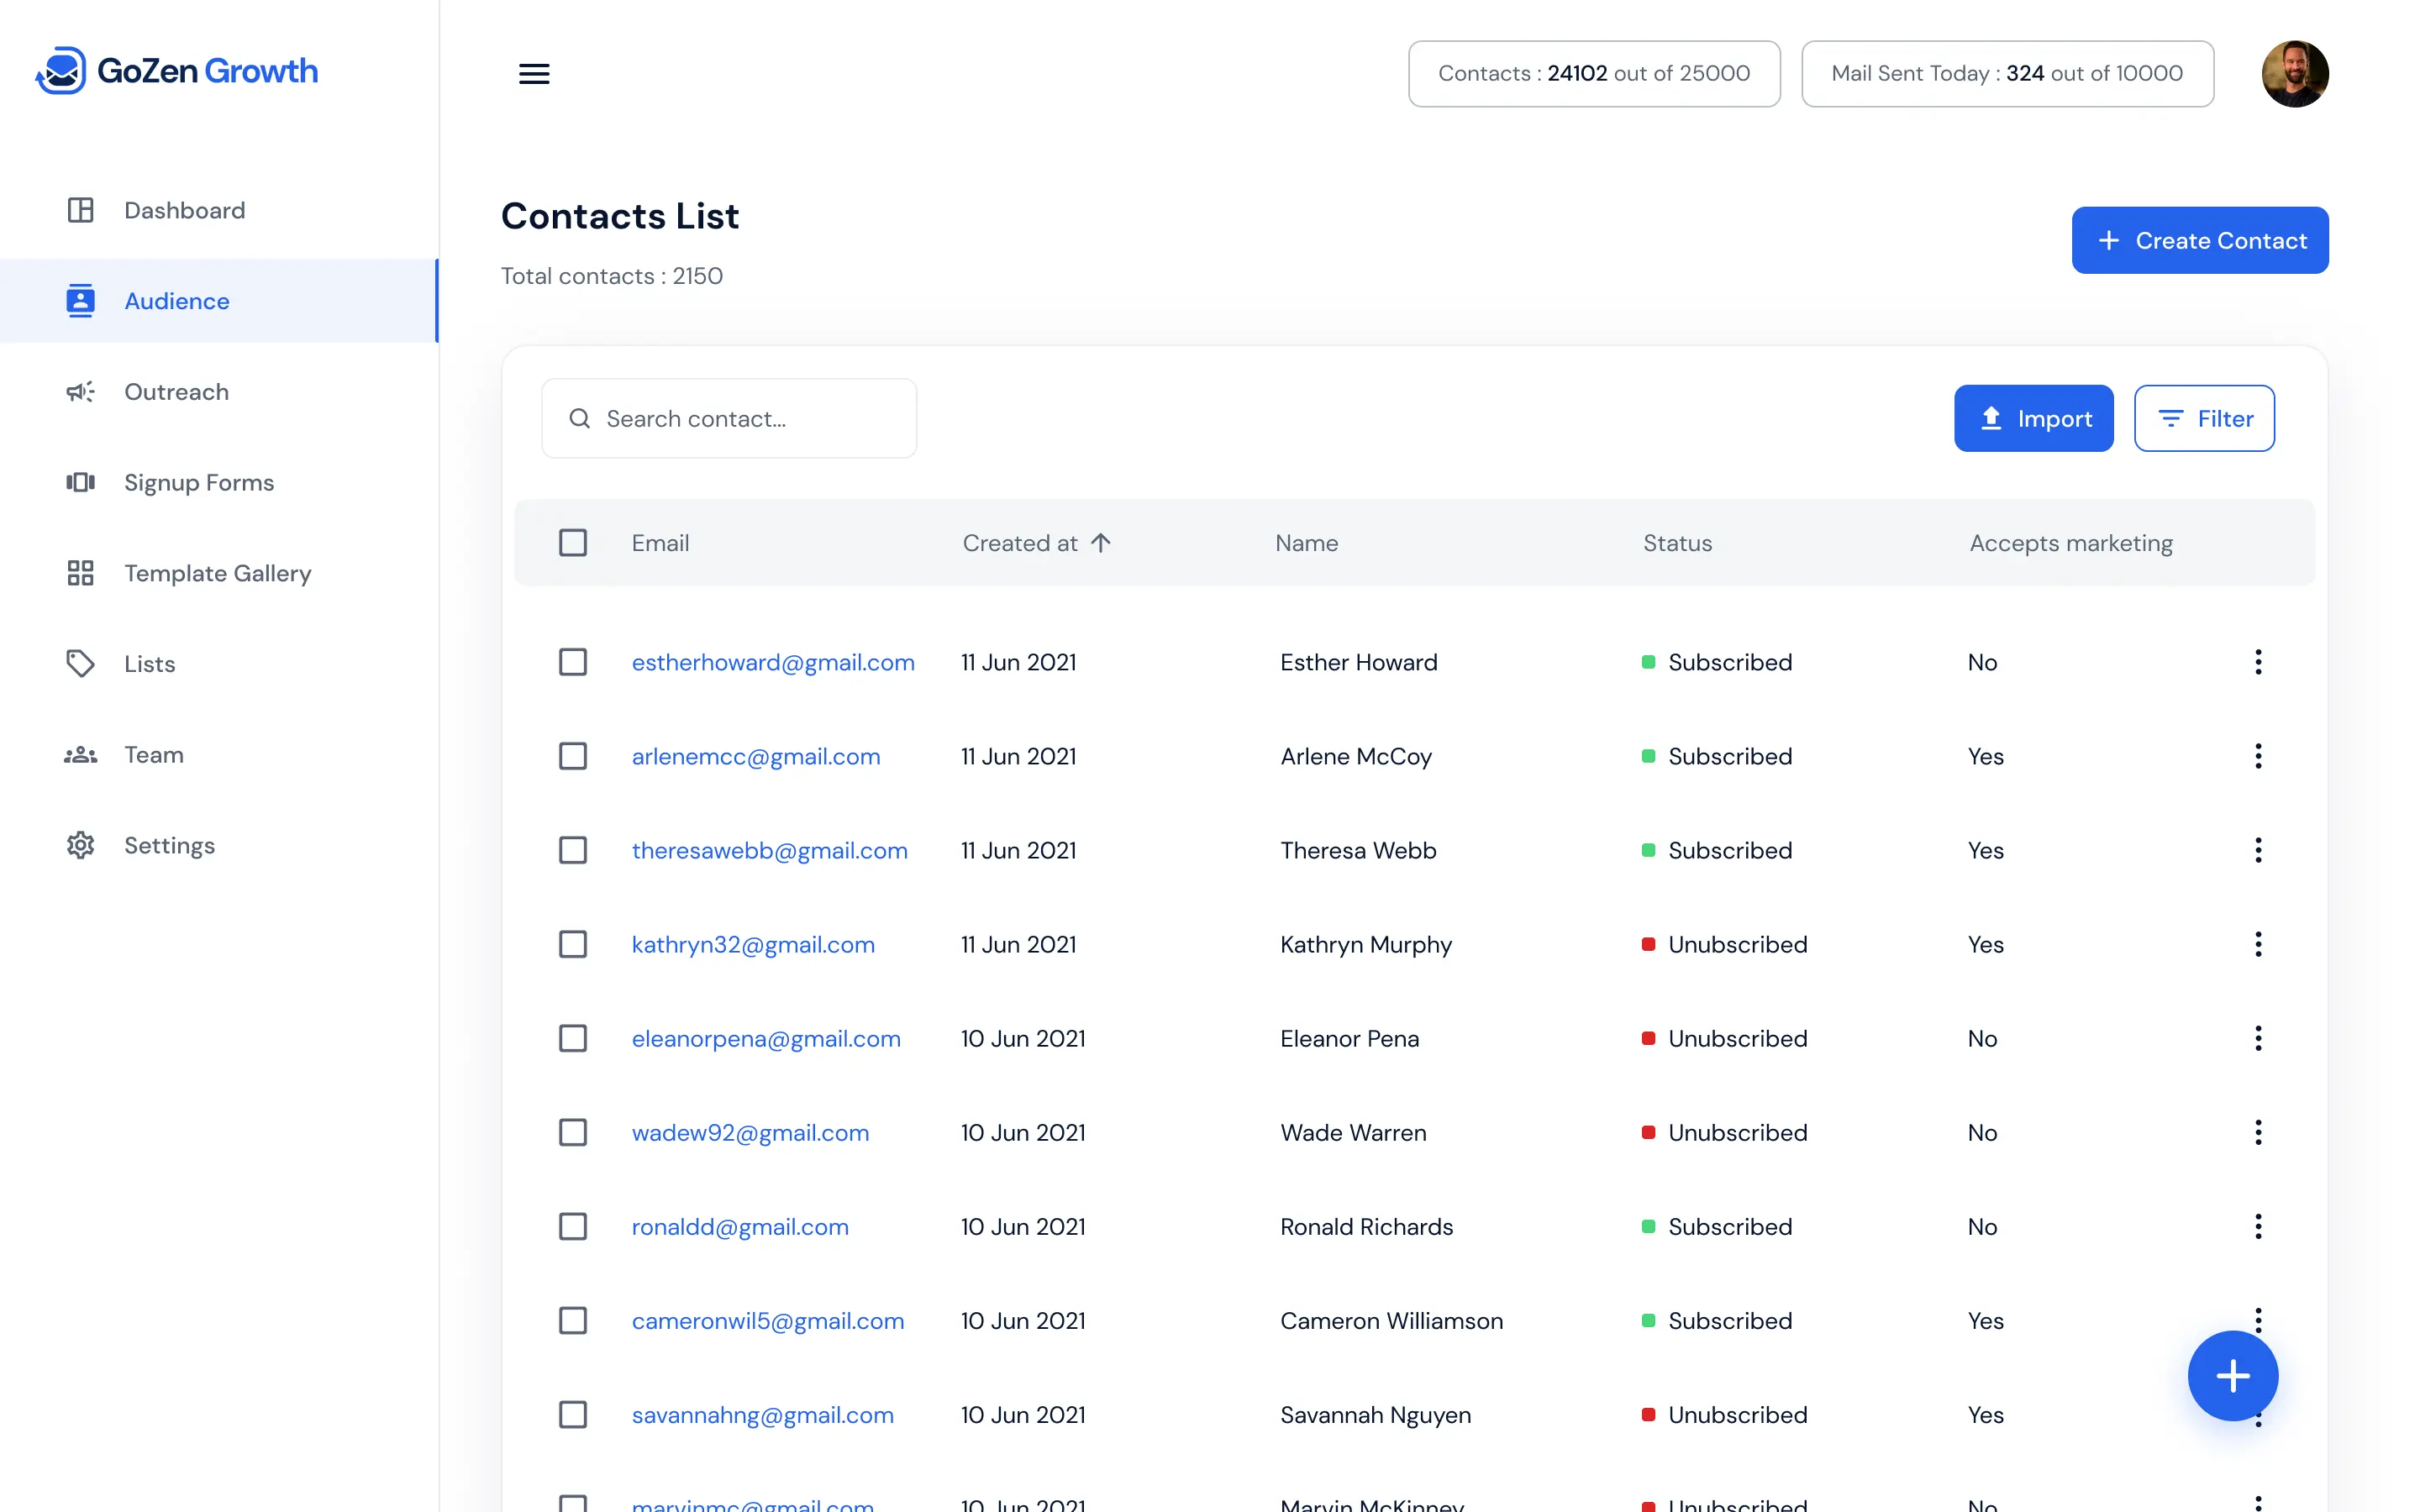This screenshot has width=2420, height=1512.
Task: Open the Outreach megaphone icon
Action: [x=80, y=391]
